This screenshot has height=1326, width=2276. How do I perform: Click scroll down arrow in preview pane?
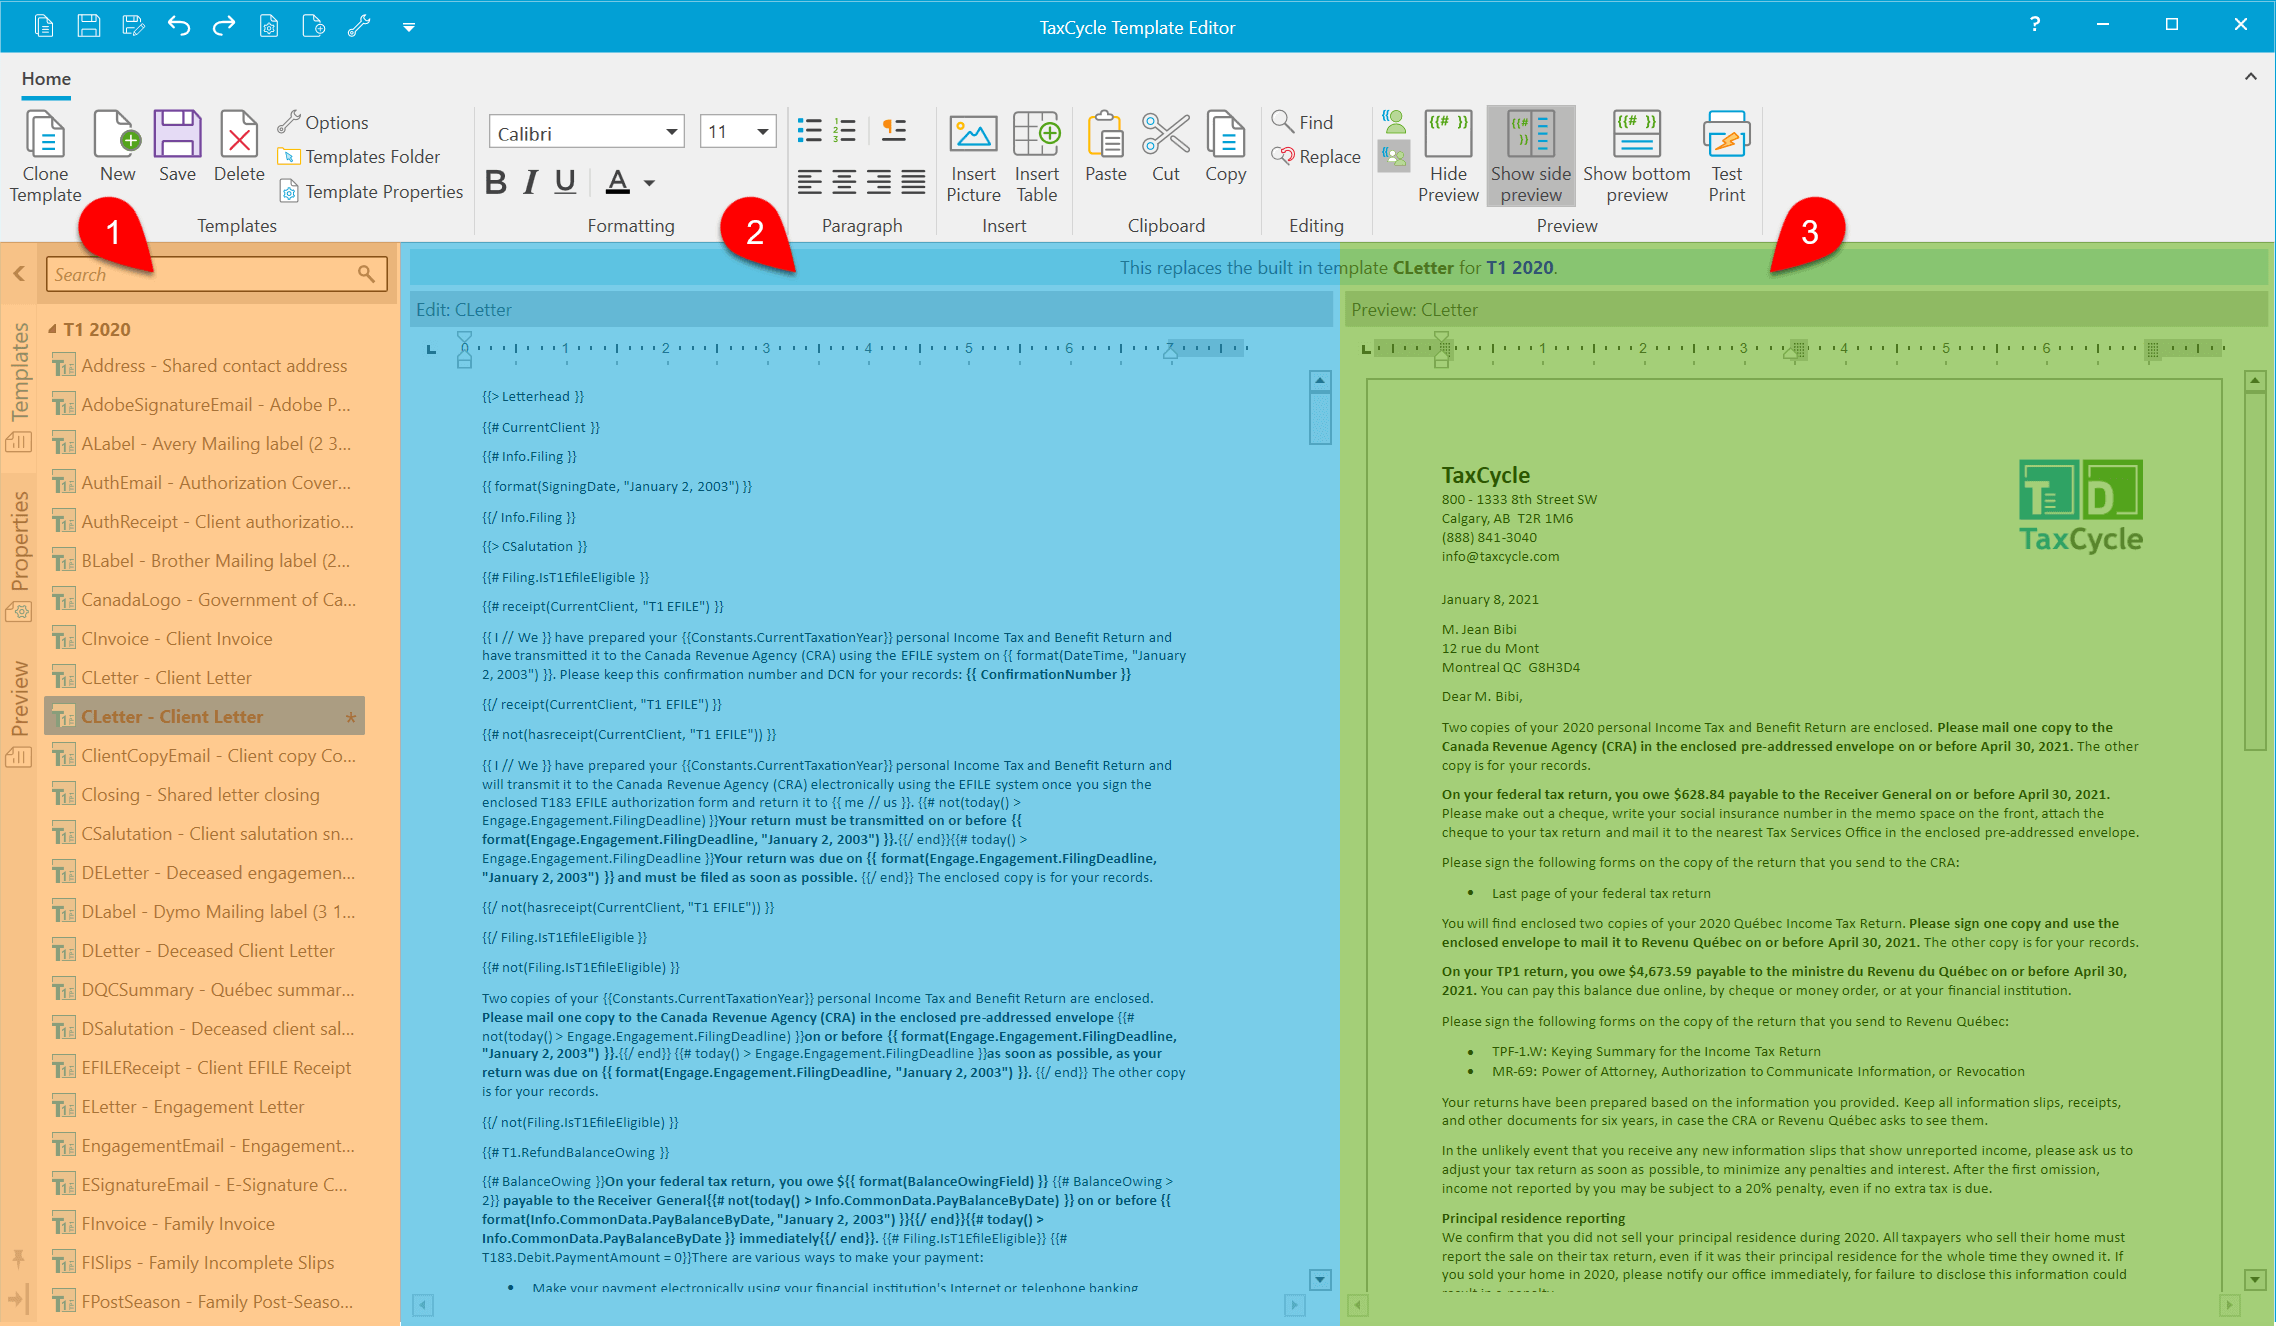(x=2255, y=1279)
